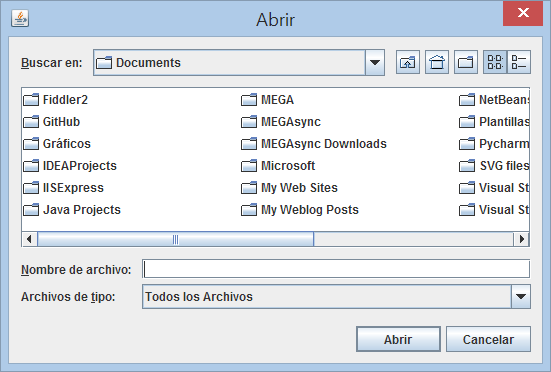Select the MEGAsync folder
Viewport: 551px width, 372px height.
click(x=281, y=122)
